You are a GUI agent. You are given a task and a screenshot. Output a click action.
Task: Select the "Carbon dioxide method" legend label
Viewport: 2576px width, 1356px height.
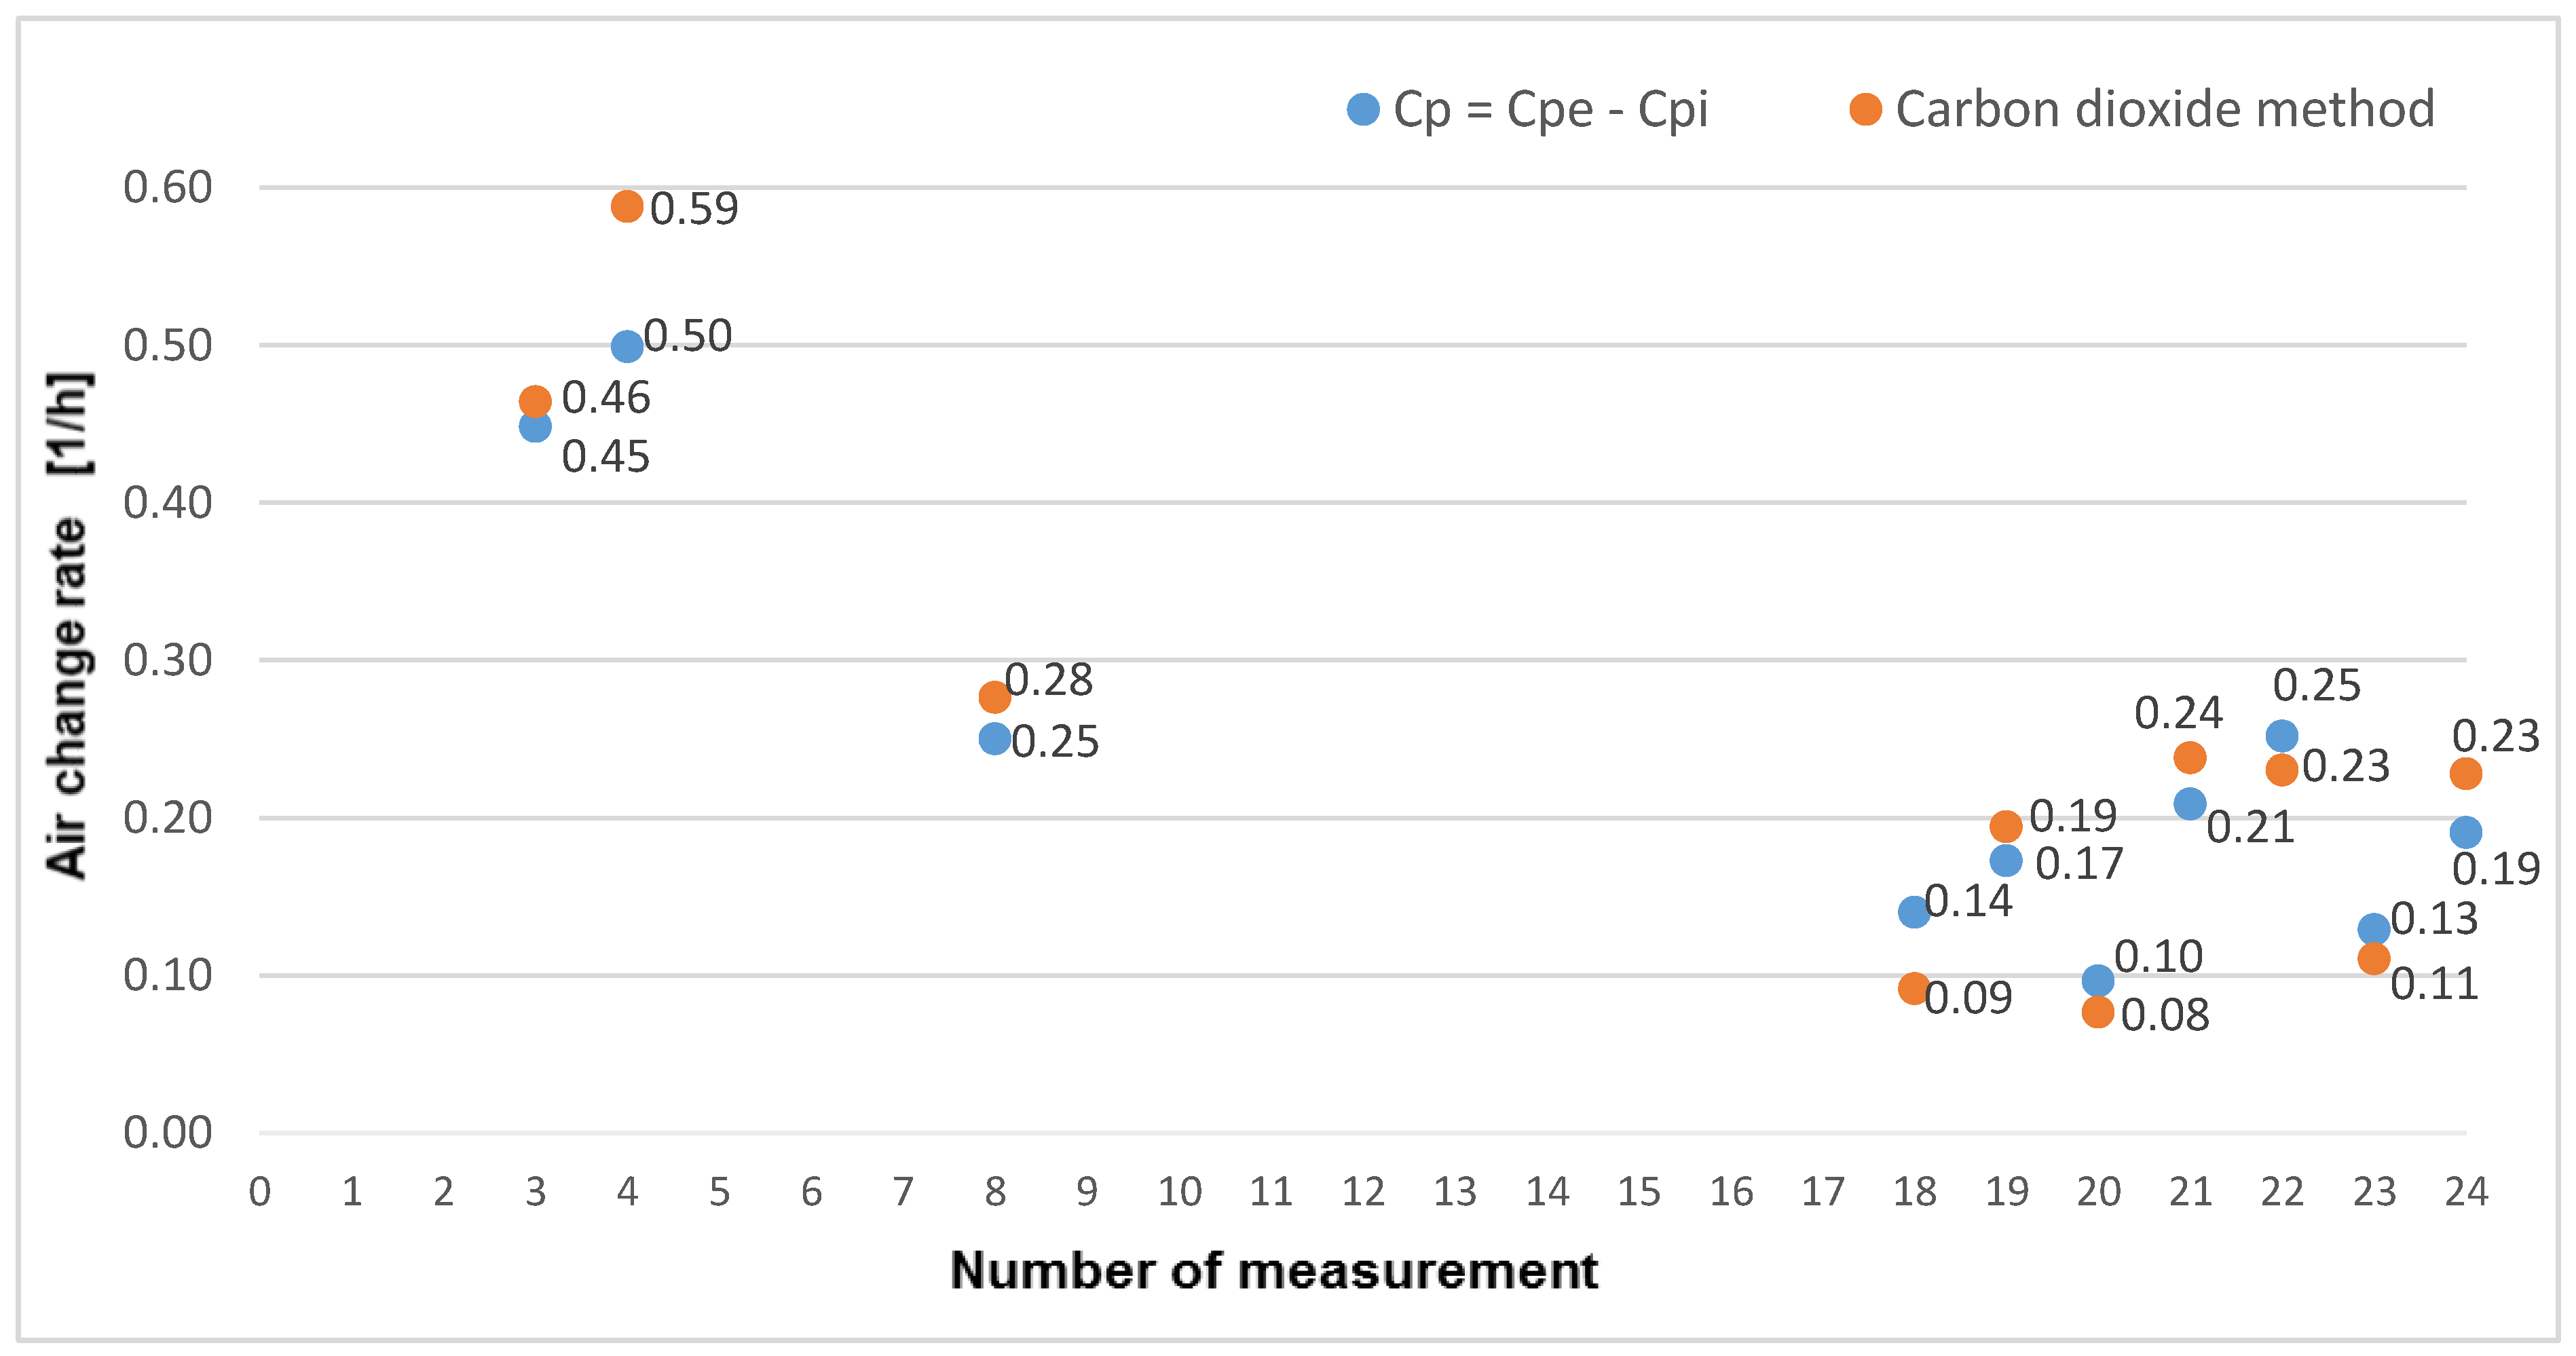click(2164, 109)
